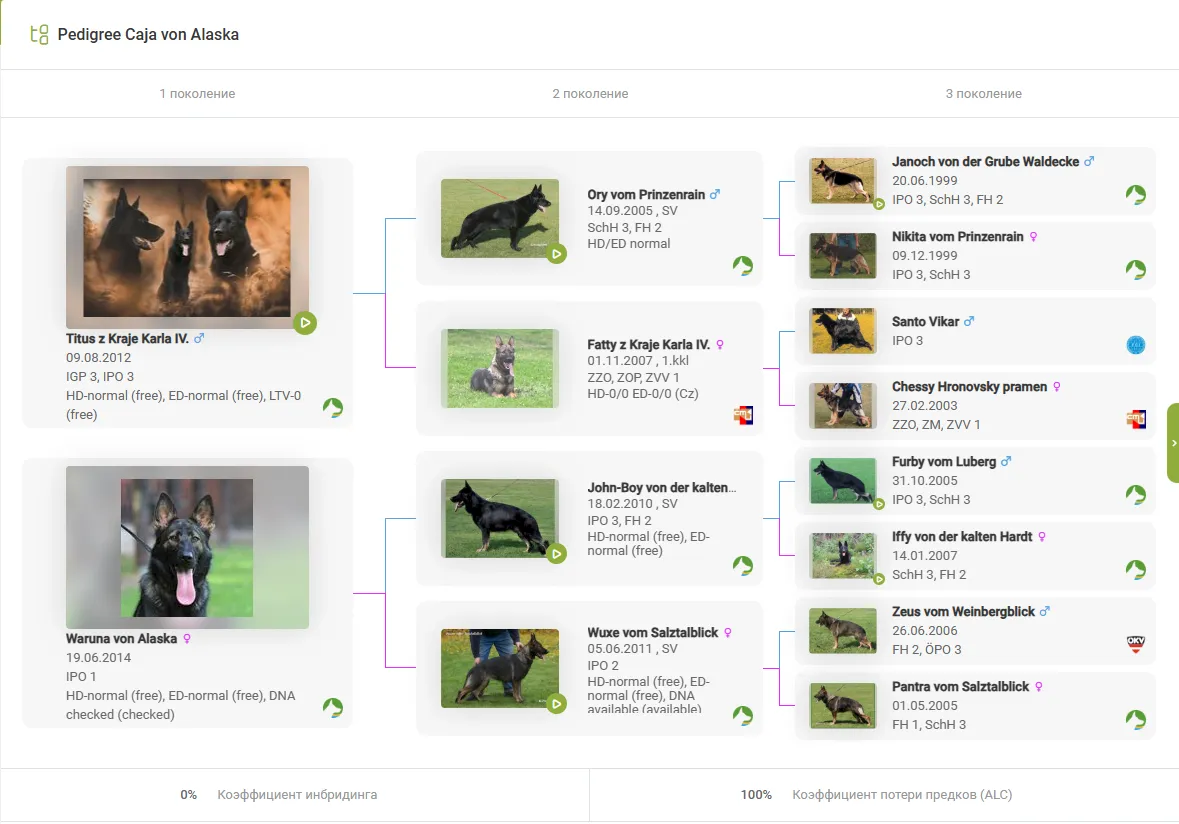Open Nikita vom Prinzenrain name link
The height and width of the screenshot is (824, 1179).
coord(957,237)
